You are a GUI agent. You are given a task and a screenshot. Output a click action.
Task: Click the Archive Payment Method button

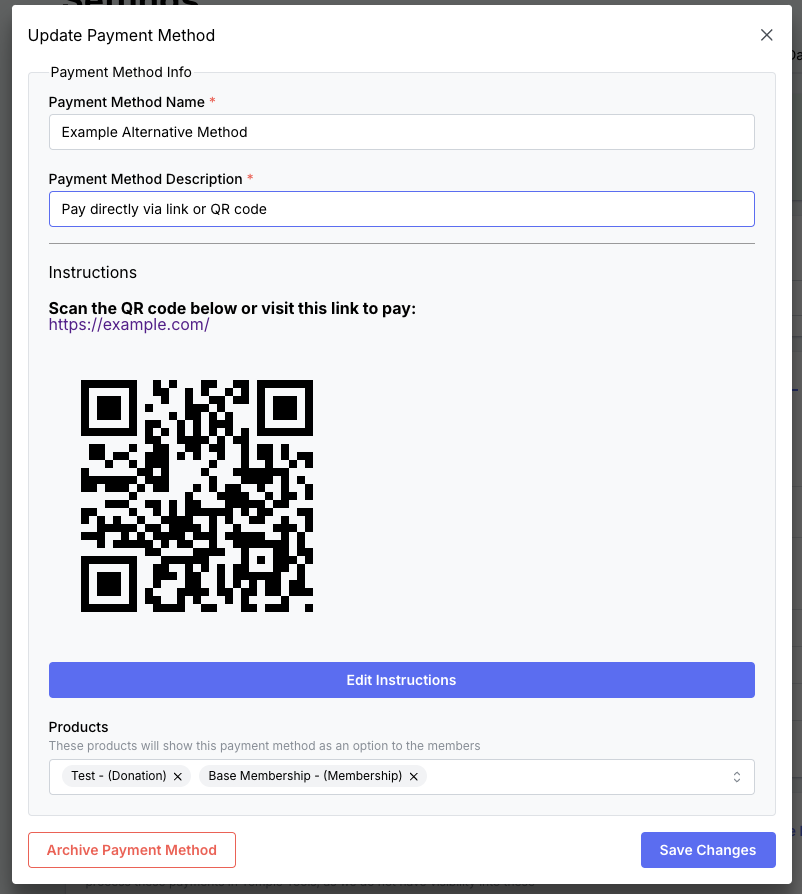[x=131, y=849]
